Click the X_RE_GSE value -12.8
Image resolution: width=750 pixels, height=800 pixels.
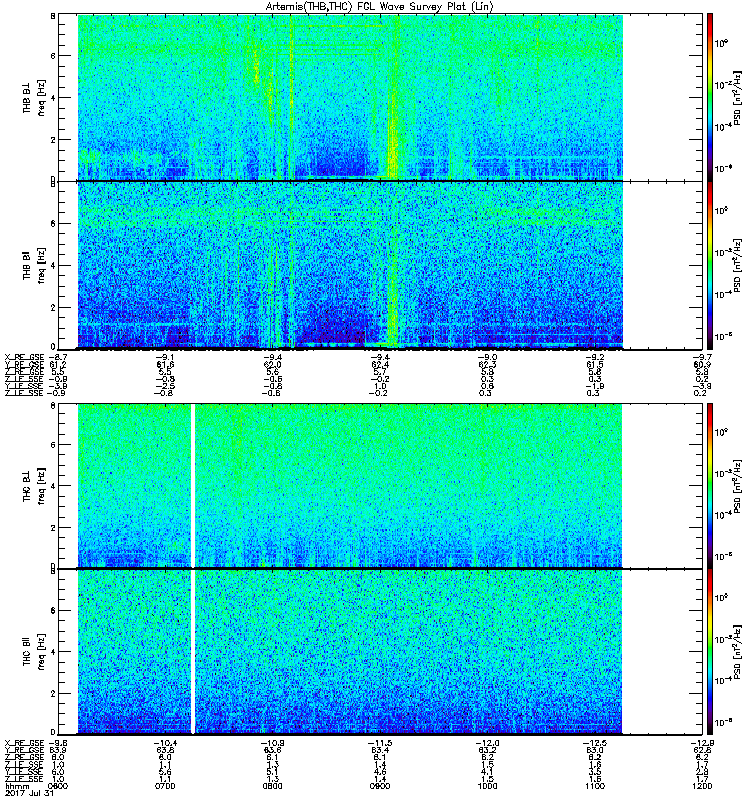pyautogui.click(x=702, y=743)
